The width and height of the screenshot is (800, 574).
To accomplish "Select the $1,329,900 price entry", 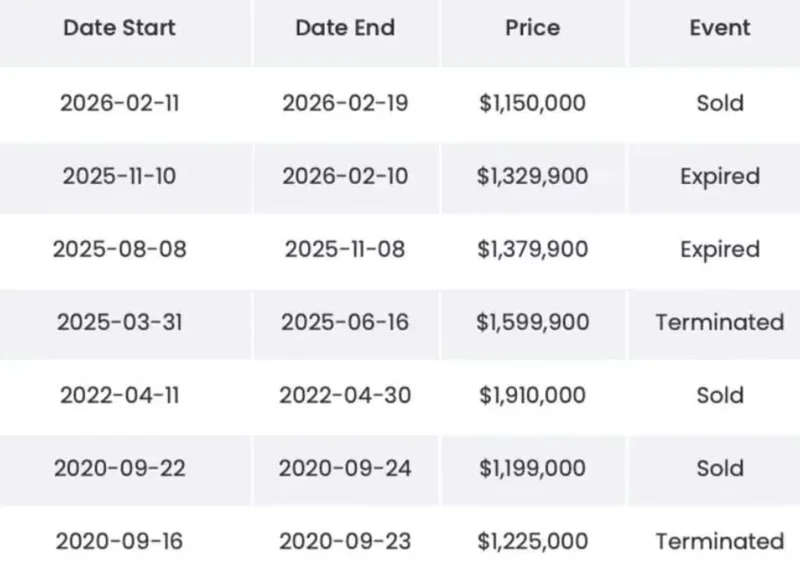I will pyautogui.click(x=531, y=176).
